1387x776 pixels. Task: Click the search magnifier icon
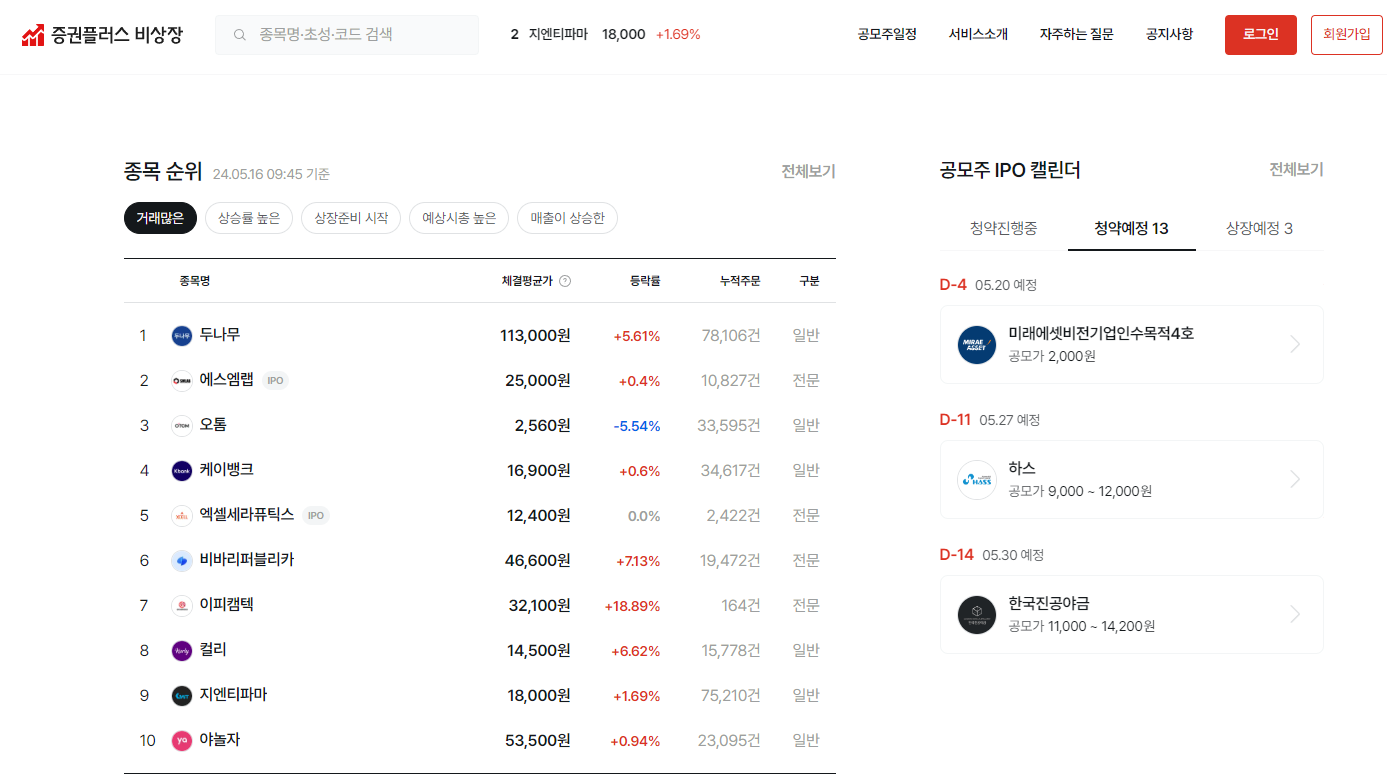click(x=239, y=33)
